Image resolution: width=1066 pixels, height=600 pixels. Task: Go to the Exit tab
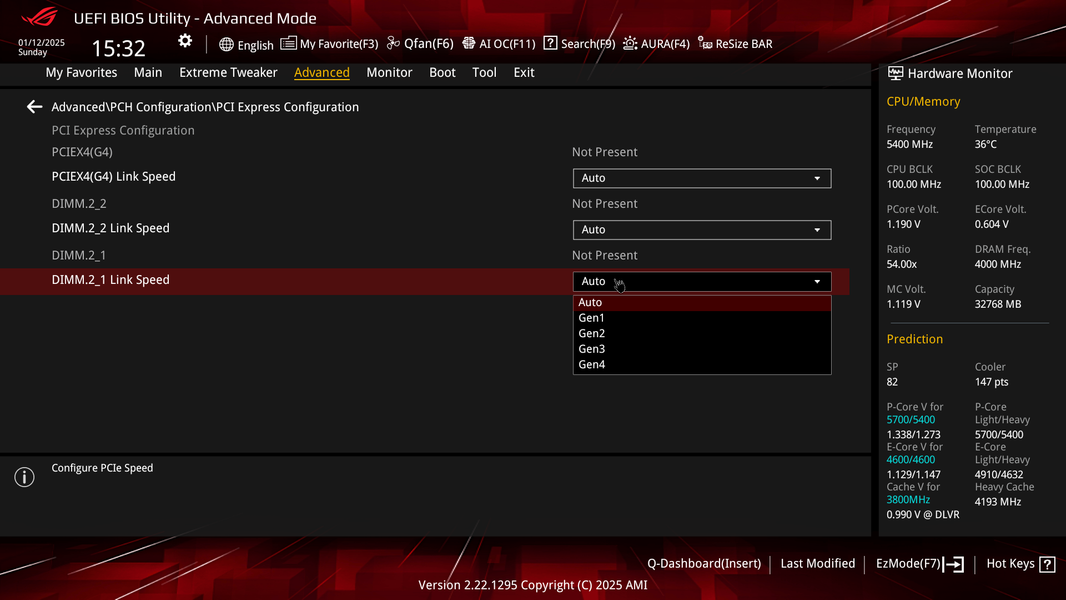523,72
